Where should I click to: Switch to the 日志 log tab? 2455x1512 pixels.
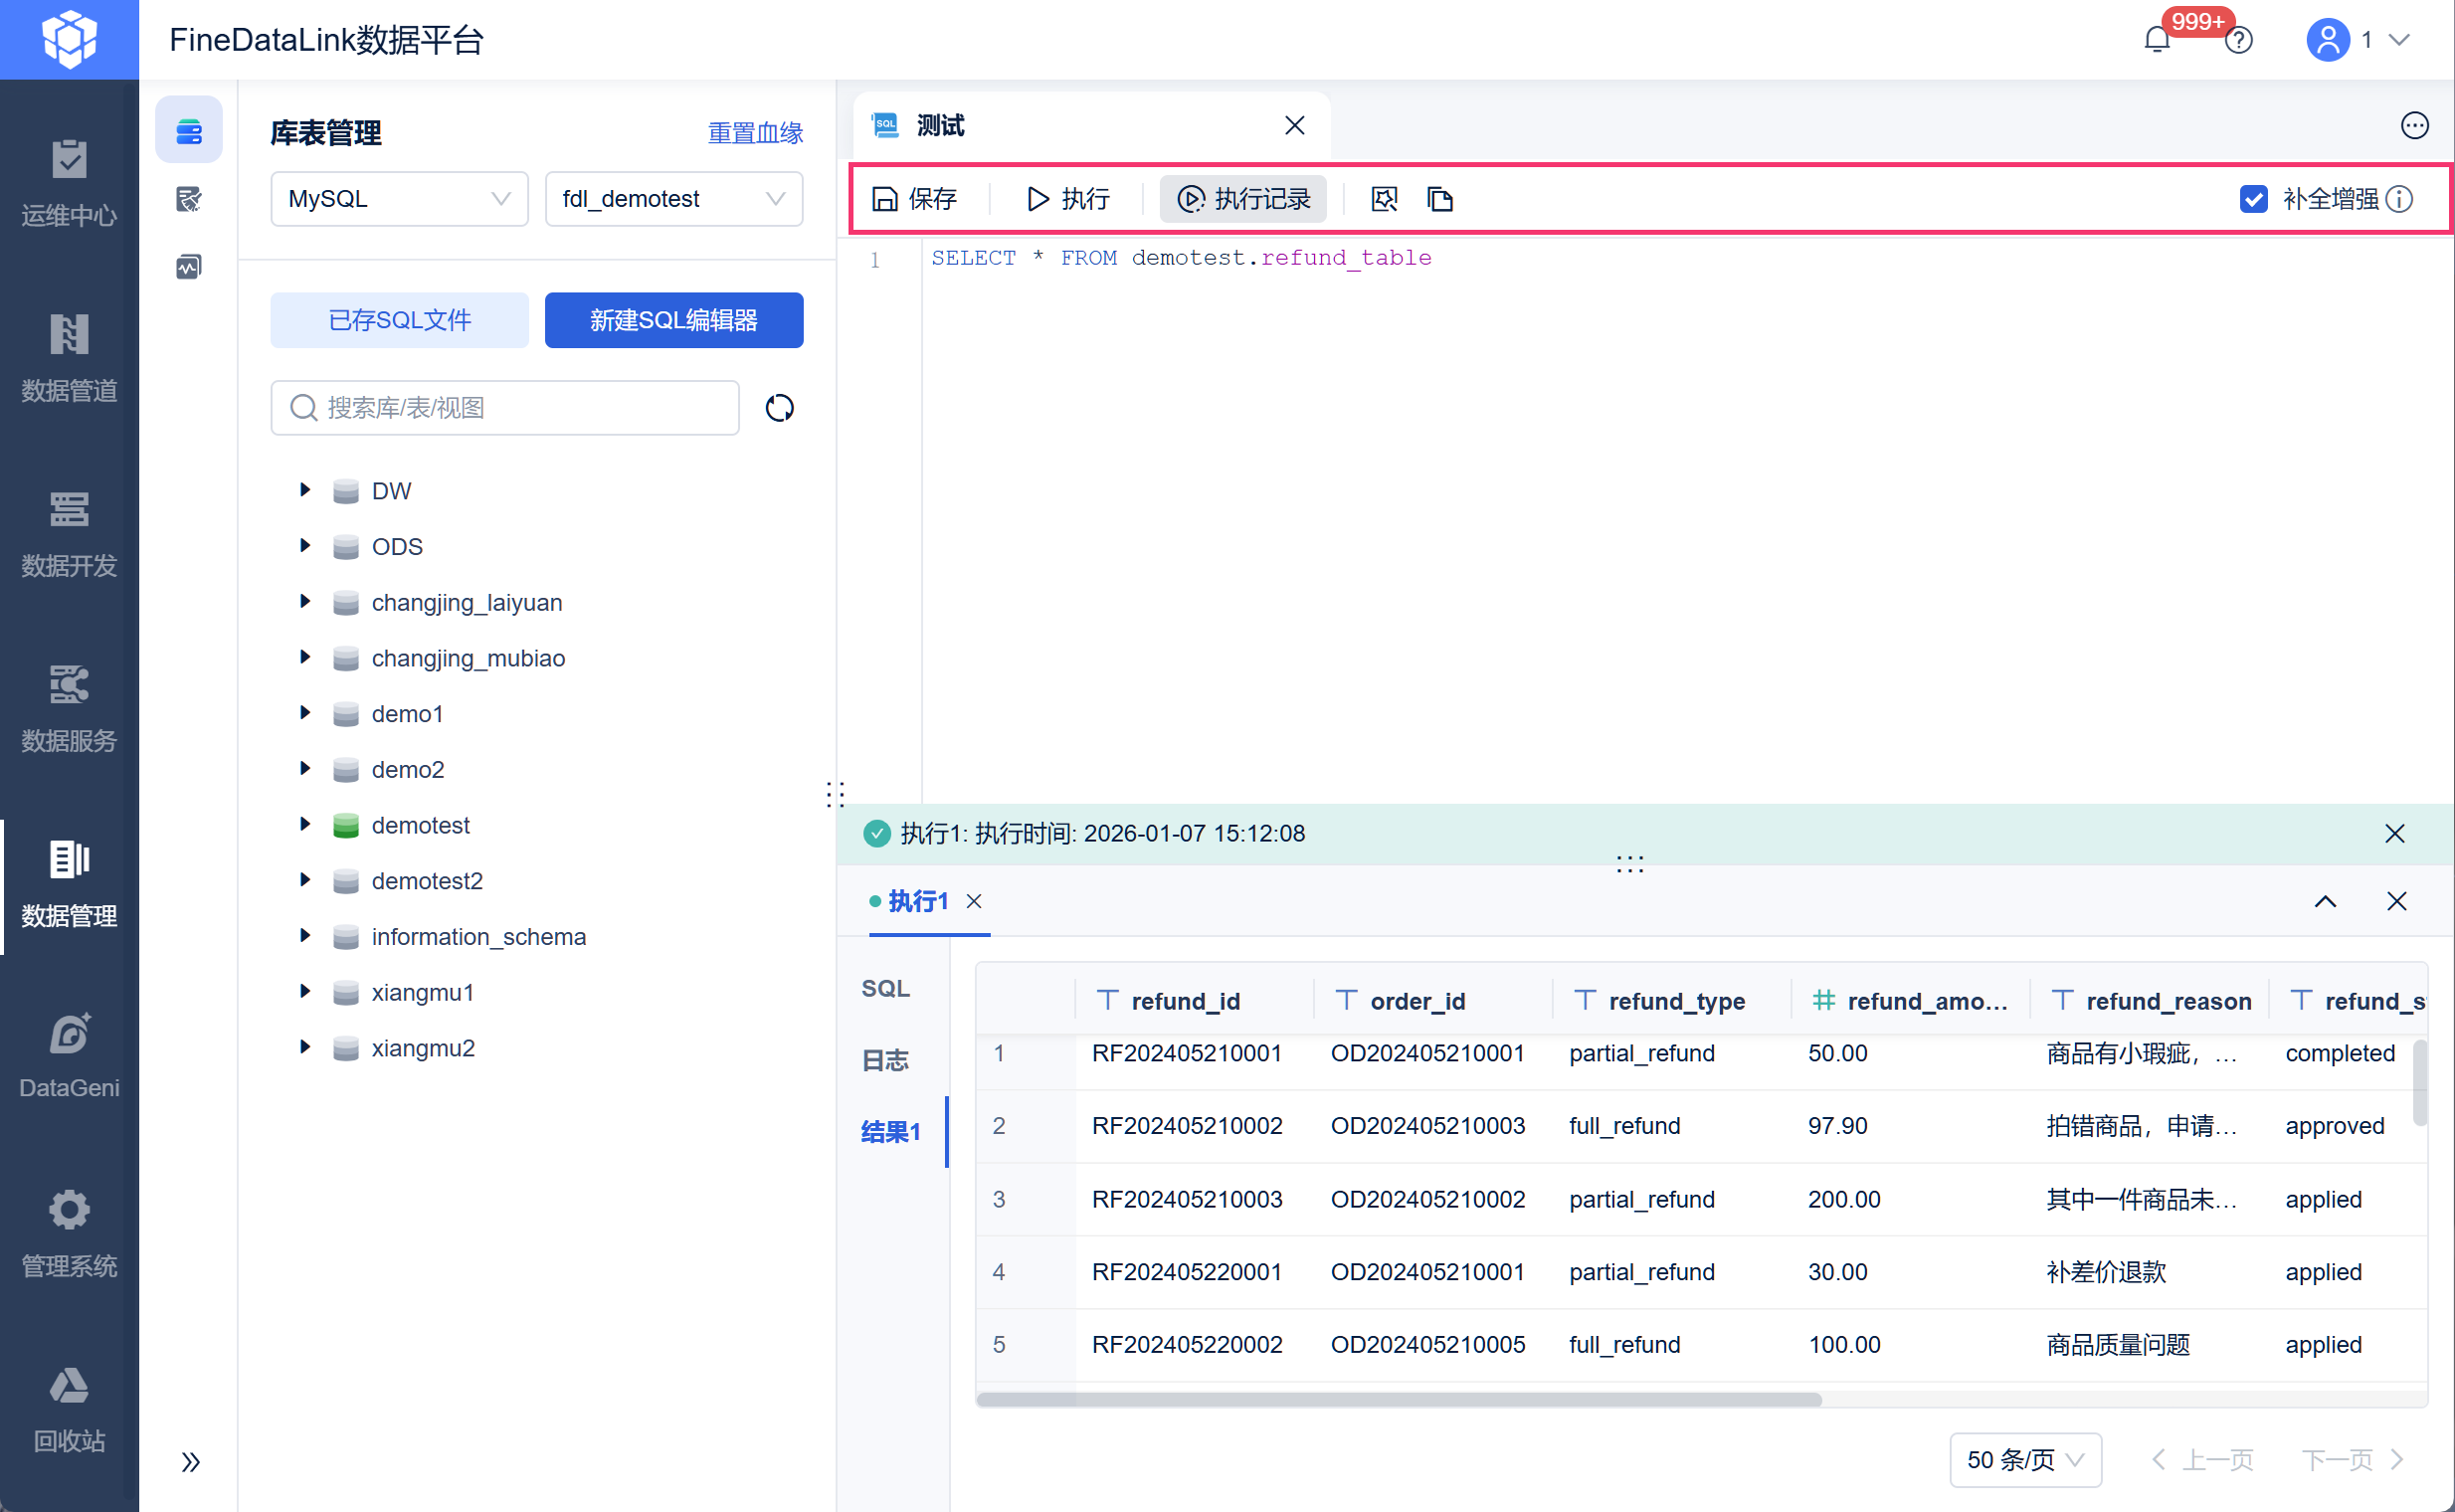pos(885,1060)
